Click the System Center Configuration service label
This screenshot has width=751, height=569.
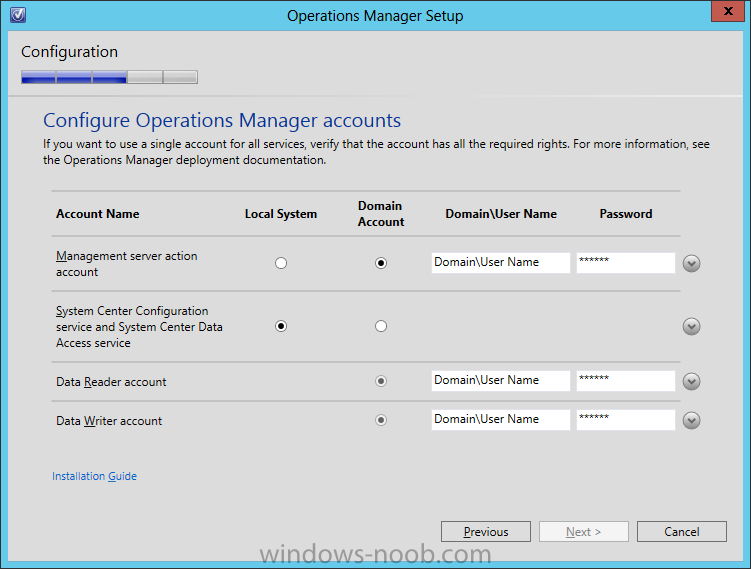point(139,327)
